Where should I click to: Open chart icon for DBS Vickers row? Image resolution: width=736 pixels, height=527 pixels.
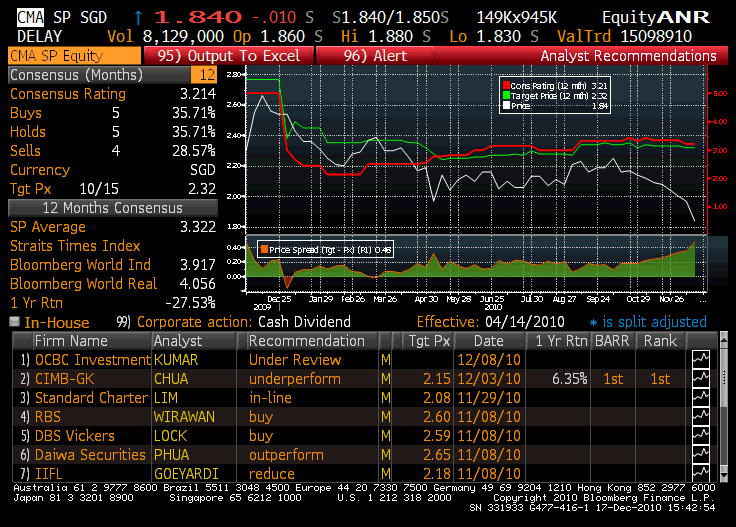(701, 436)
